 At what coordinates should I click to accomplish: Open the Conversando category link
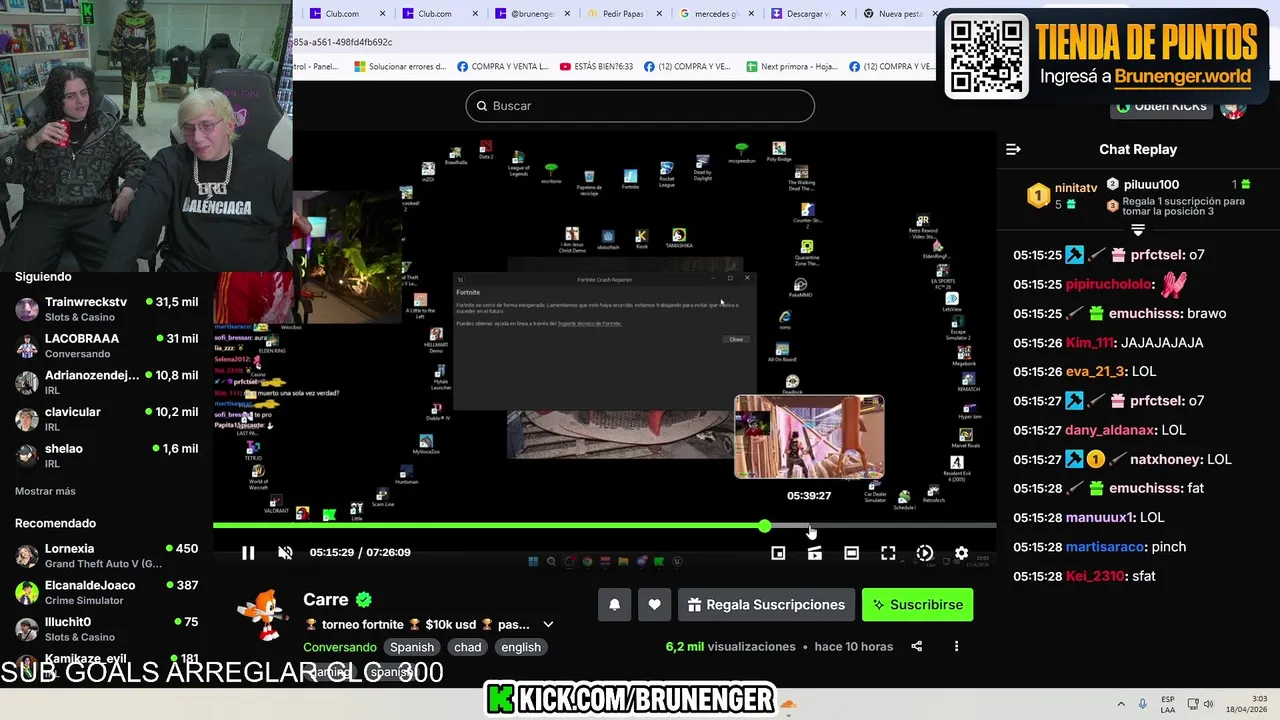click(340, 647)
